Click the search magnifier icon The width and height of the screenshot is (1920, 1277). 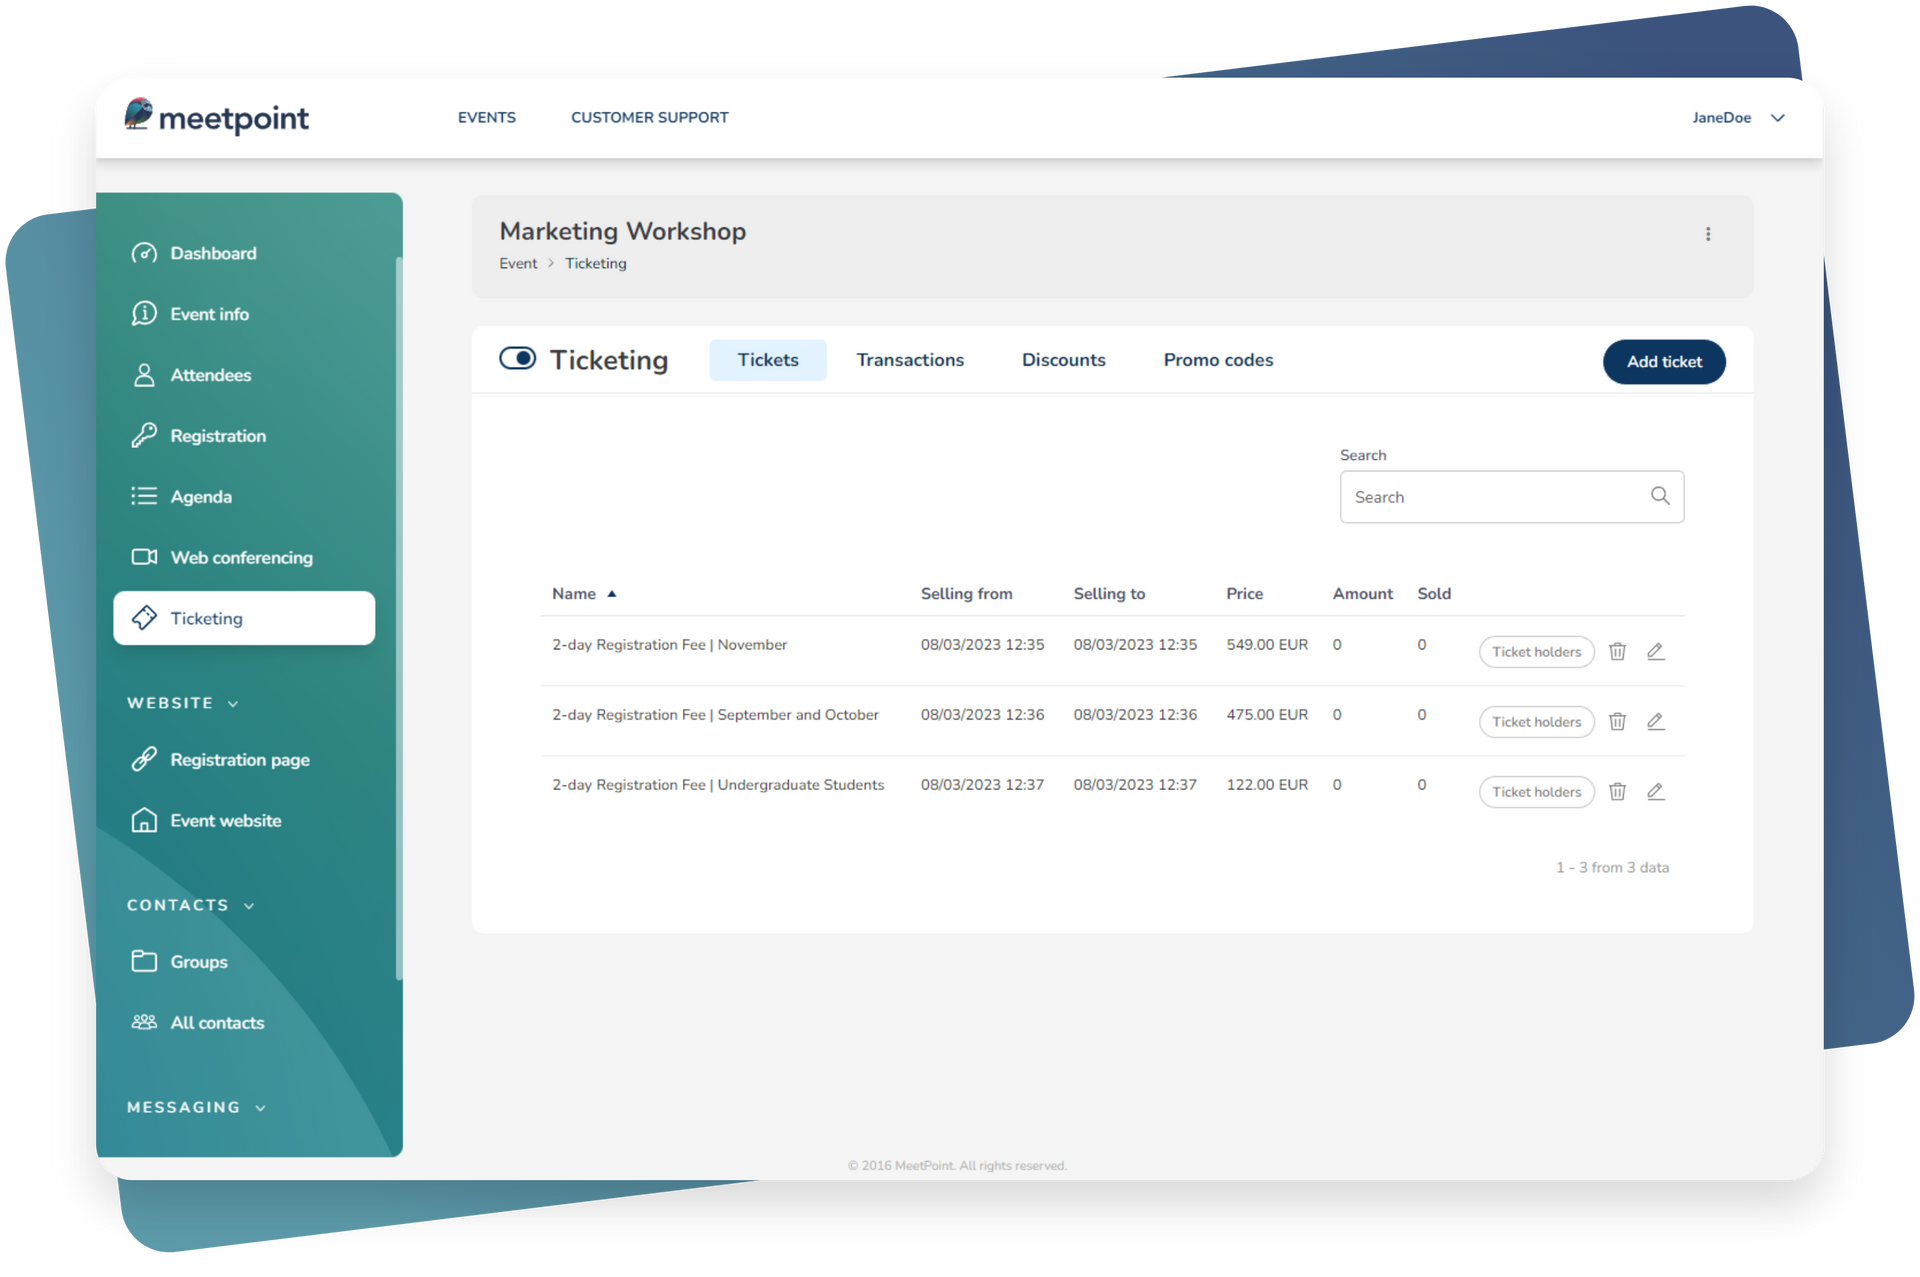[x=1660, y=496]
